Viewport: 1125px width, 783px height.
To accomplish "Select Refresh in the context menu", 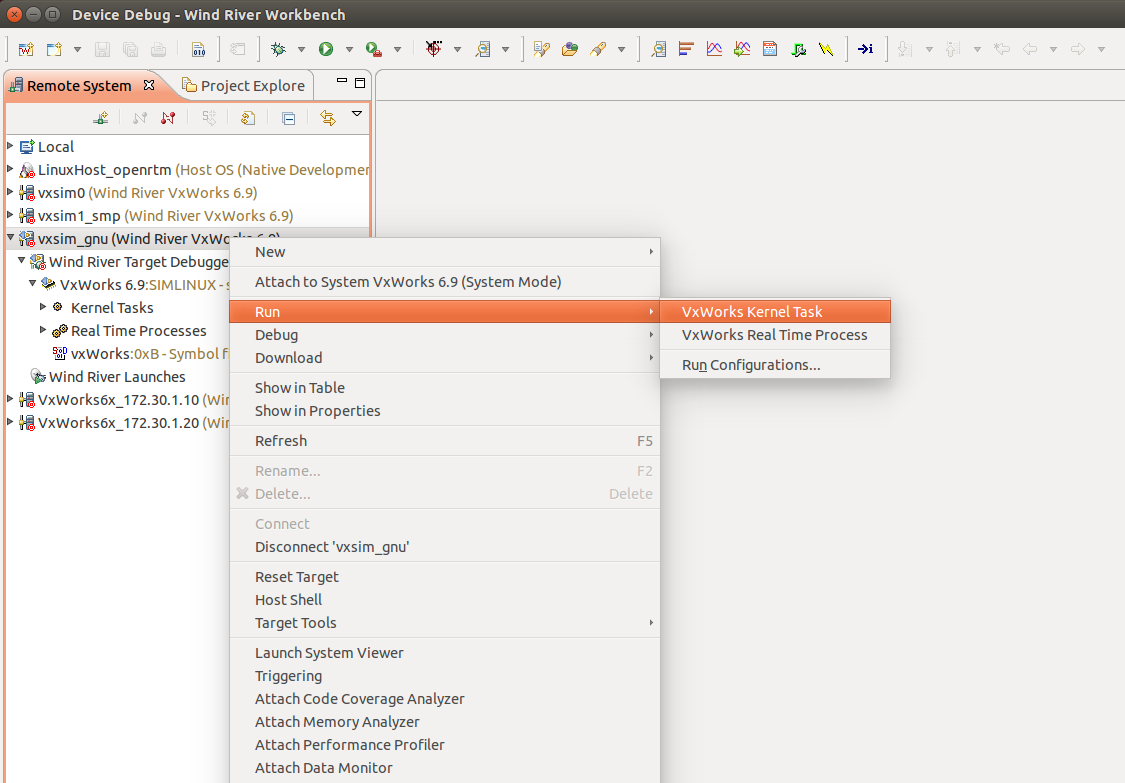I will 445,441.
